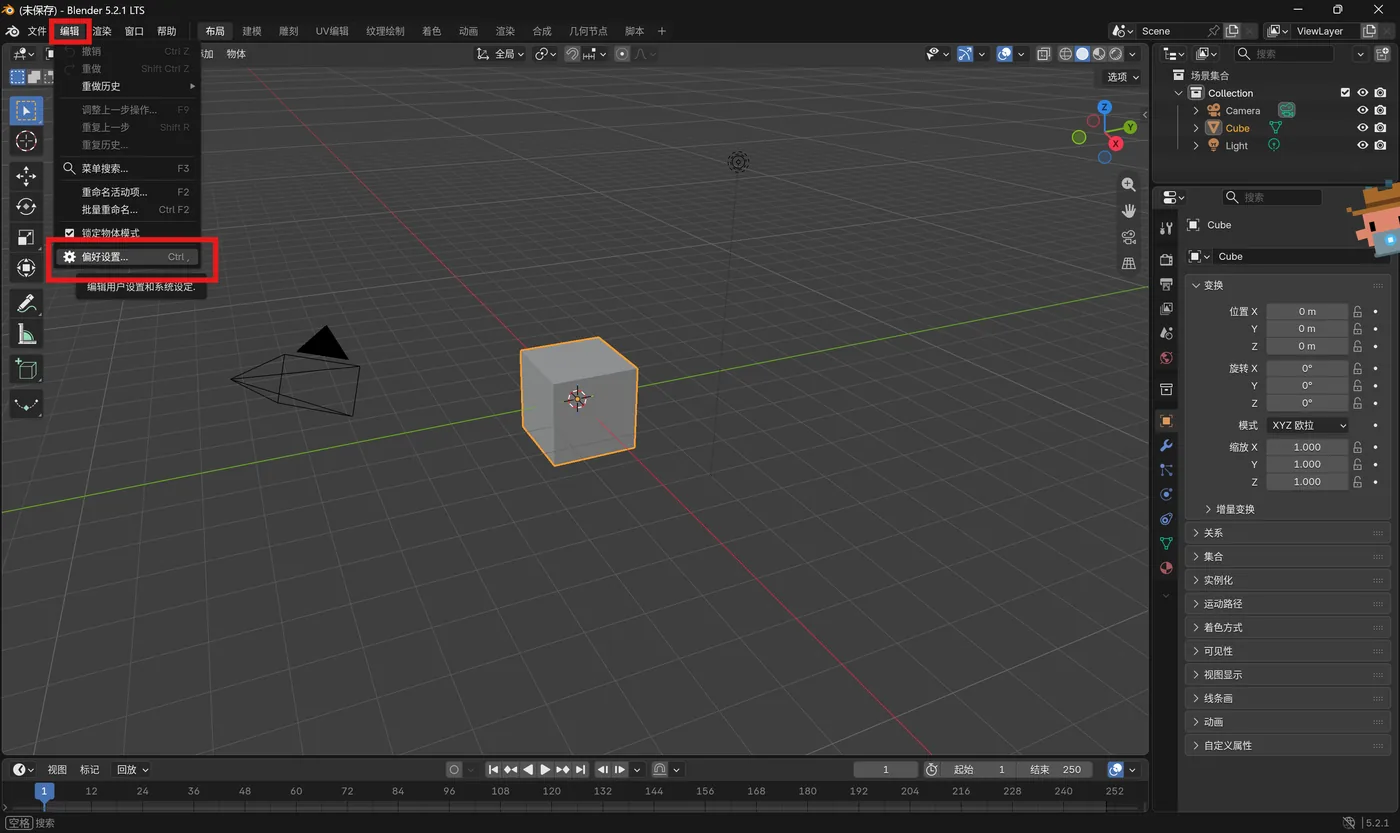
Task: Open the Modifiers properties tab (blue wrench)
Action: pos(1166,445)
